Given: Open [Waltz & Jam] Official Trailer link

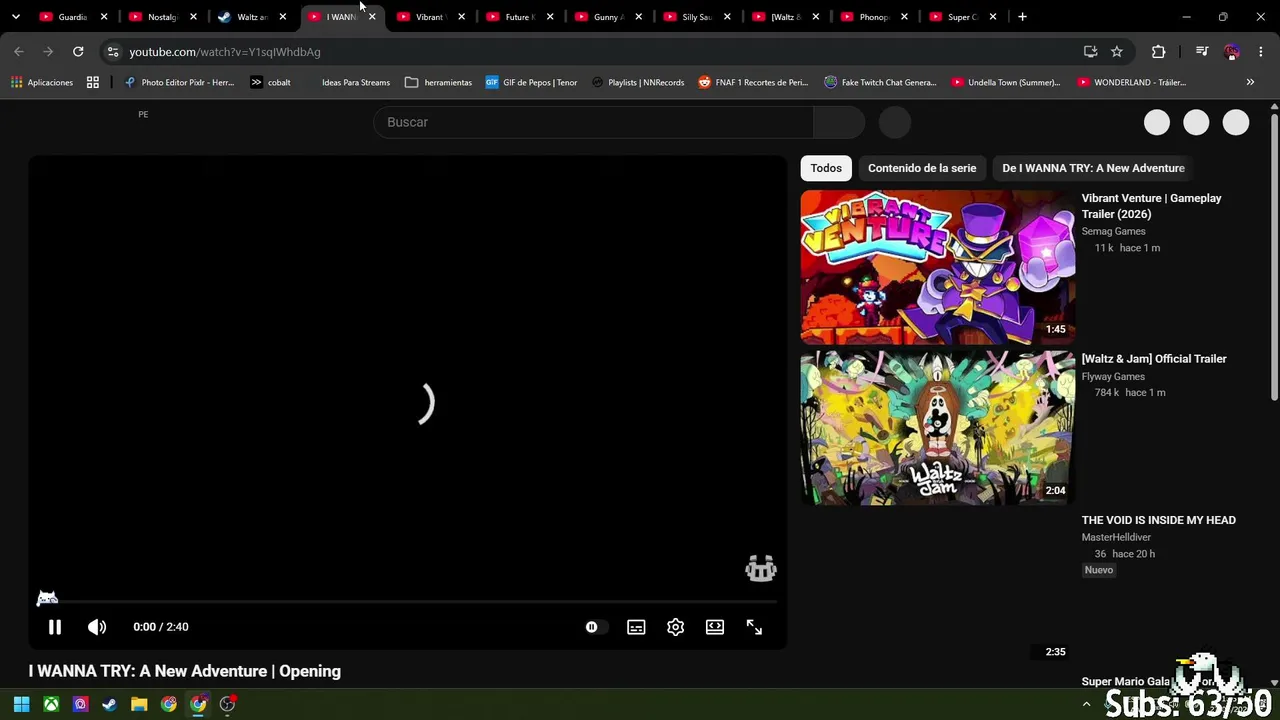Looking at the screenshot, I should click(1154, 359).
